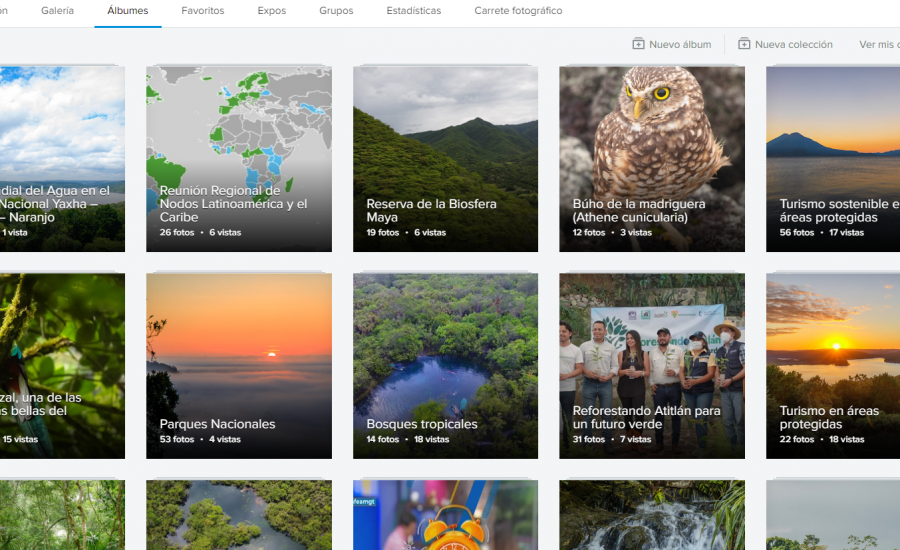
Task: Click '22 fotos • 18 vistas' text
Action: (x=822, y=439)
